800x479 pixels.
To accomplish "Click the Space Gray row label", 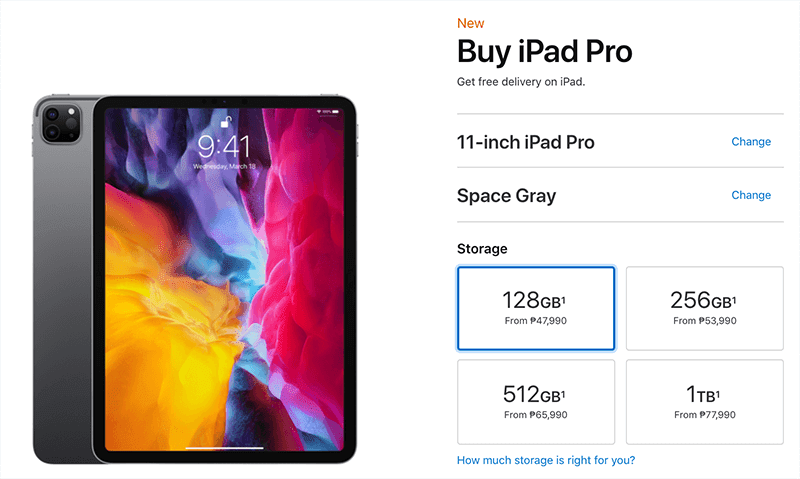I will coord(506,196).
